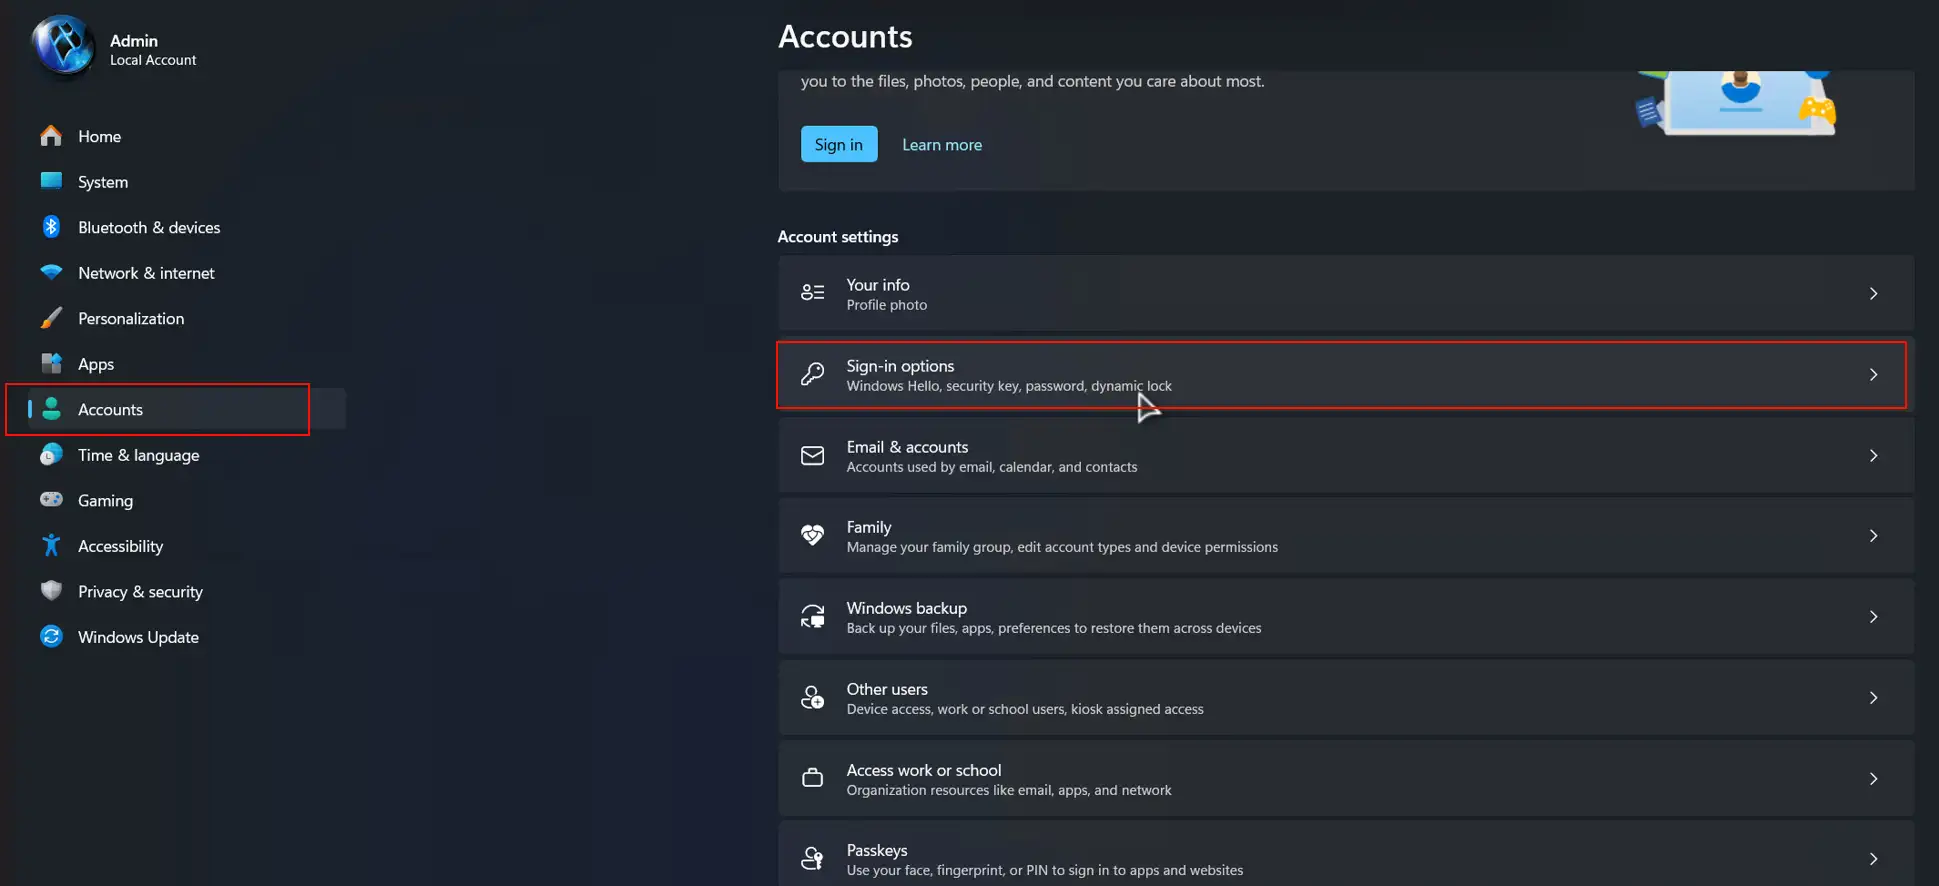Click the Sign-in options key icon

[813, 374]
